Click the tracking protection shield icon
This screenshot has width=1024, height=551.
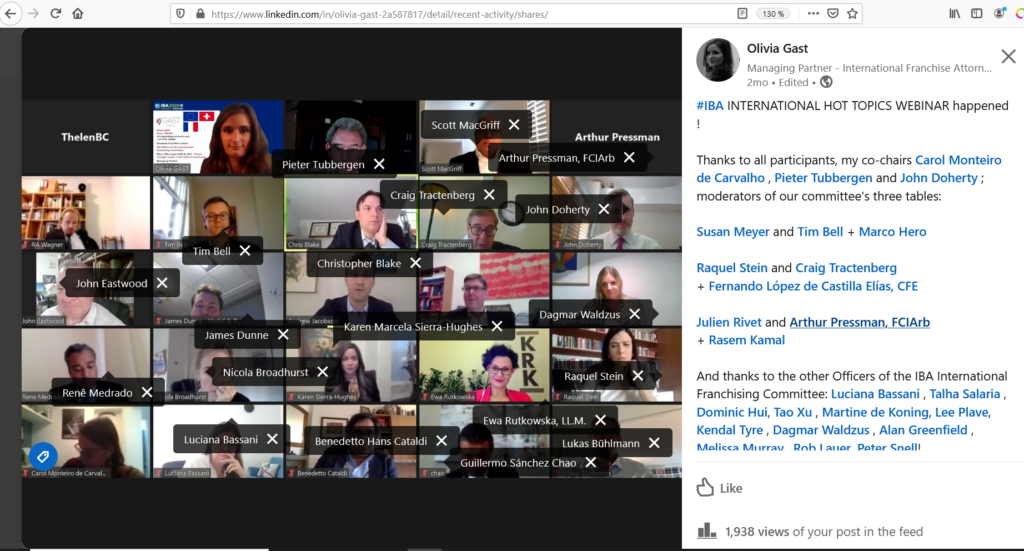pyautogui.click(x=181, y=14)
